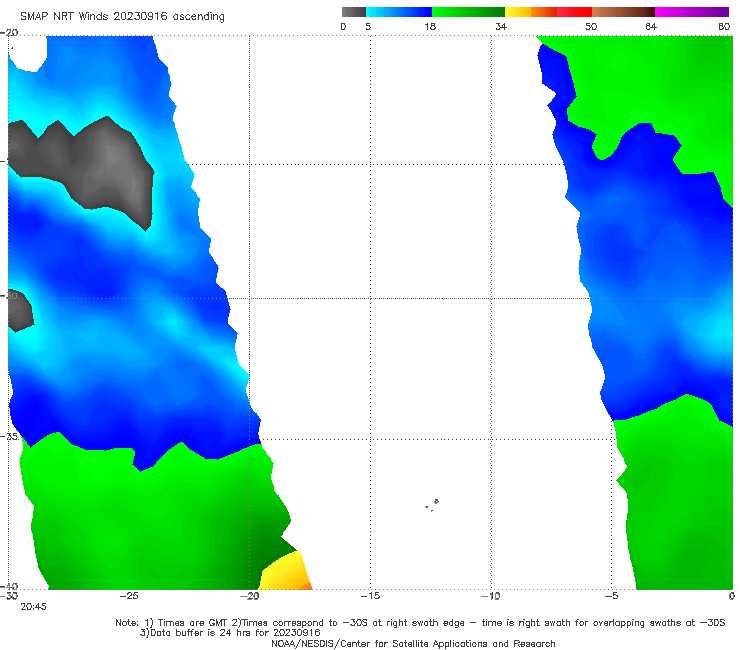740x650 pixels.
Task: Click the NOAA/NESDIS credit line
Action: (413, 644)
